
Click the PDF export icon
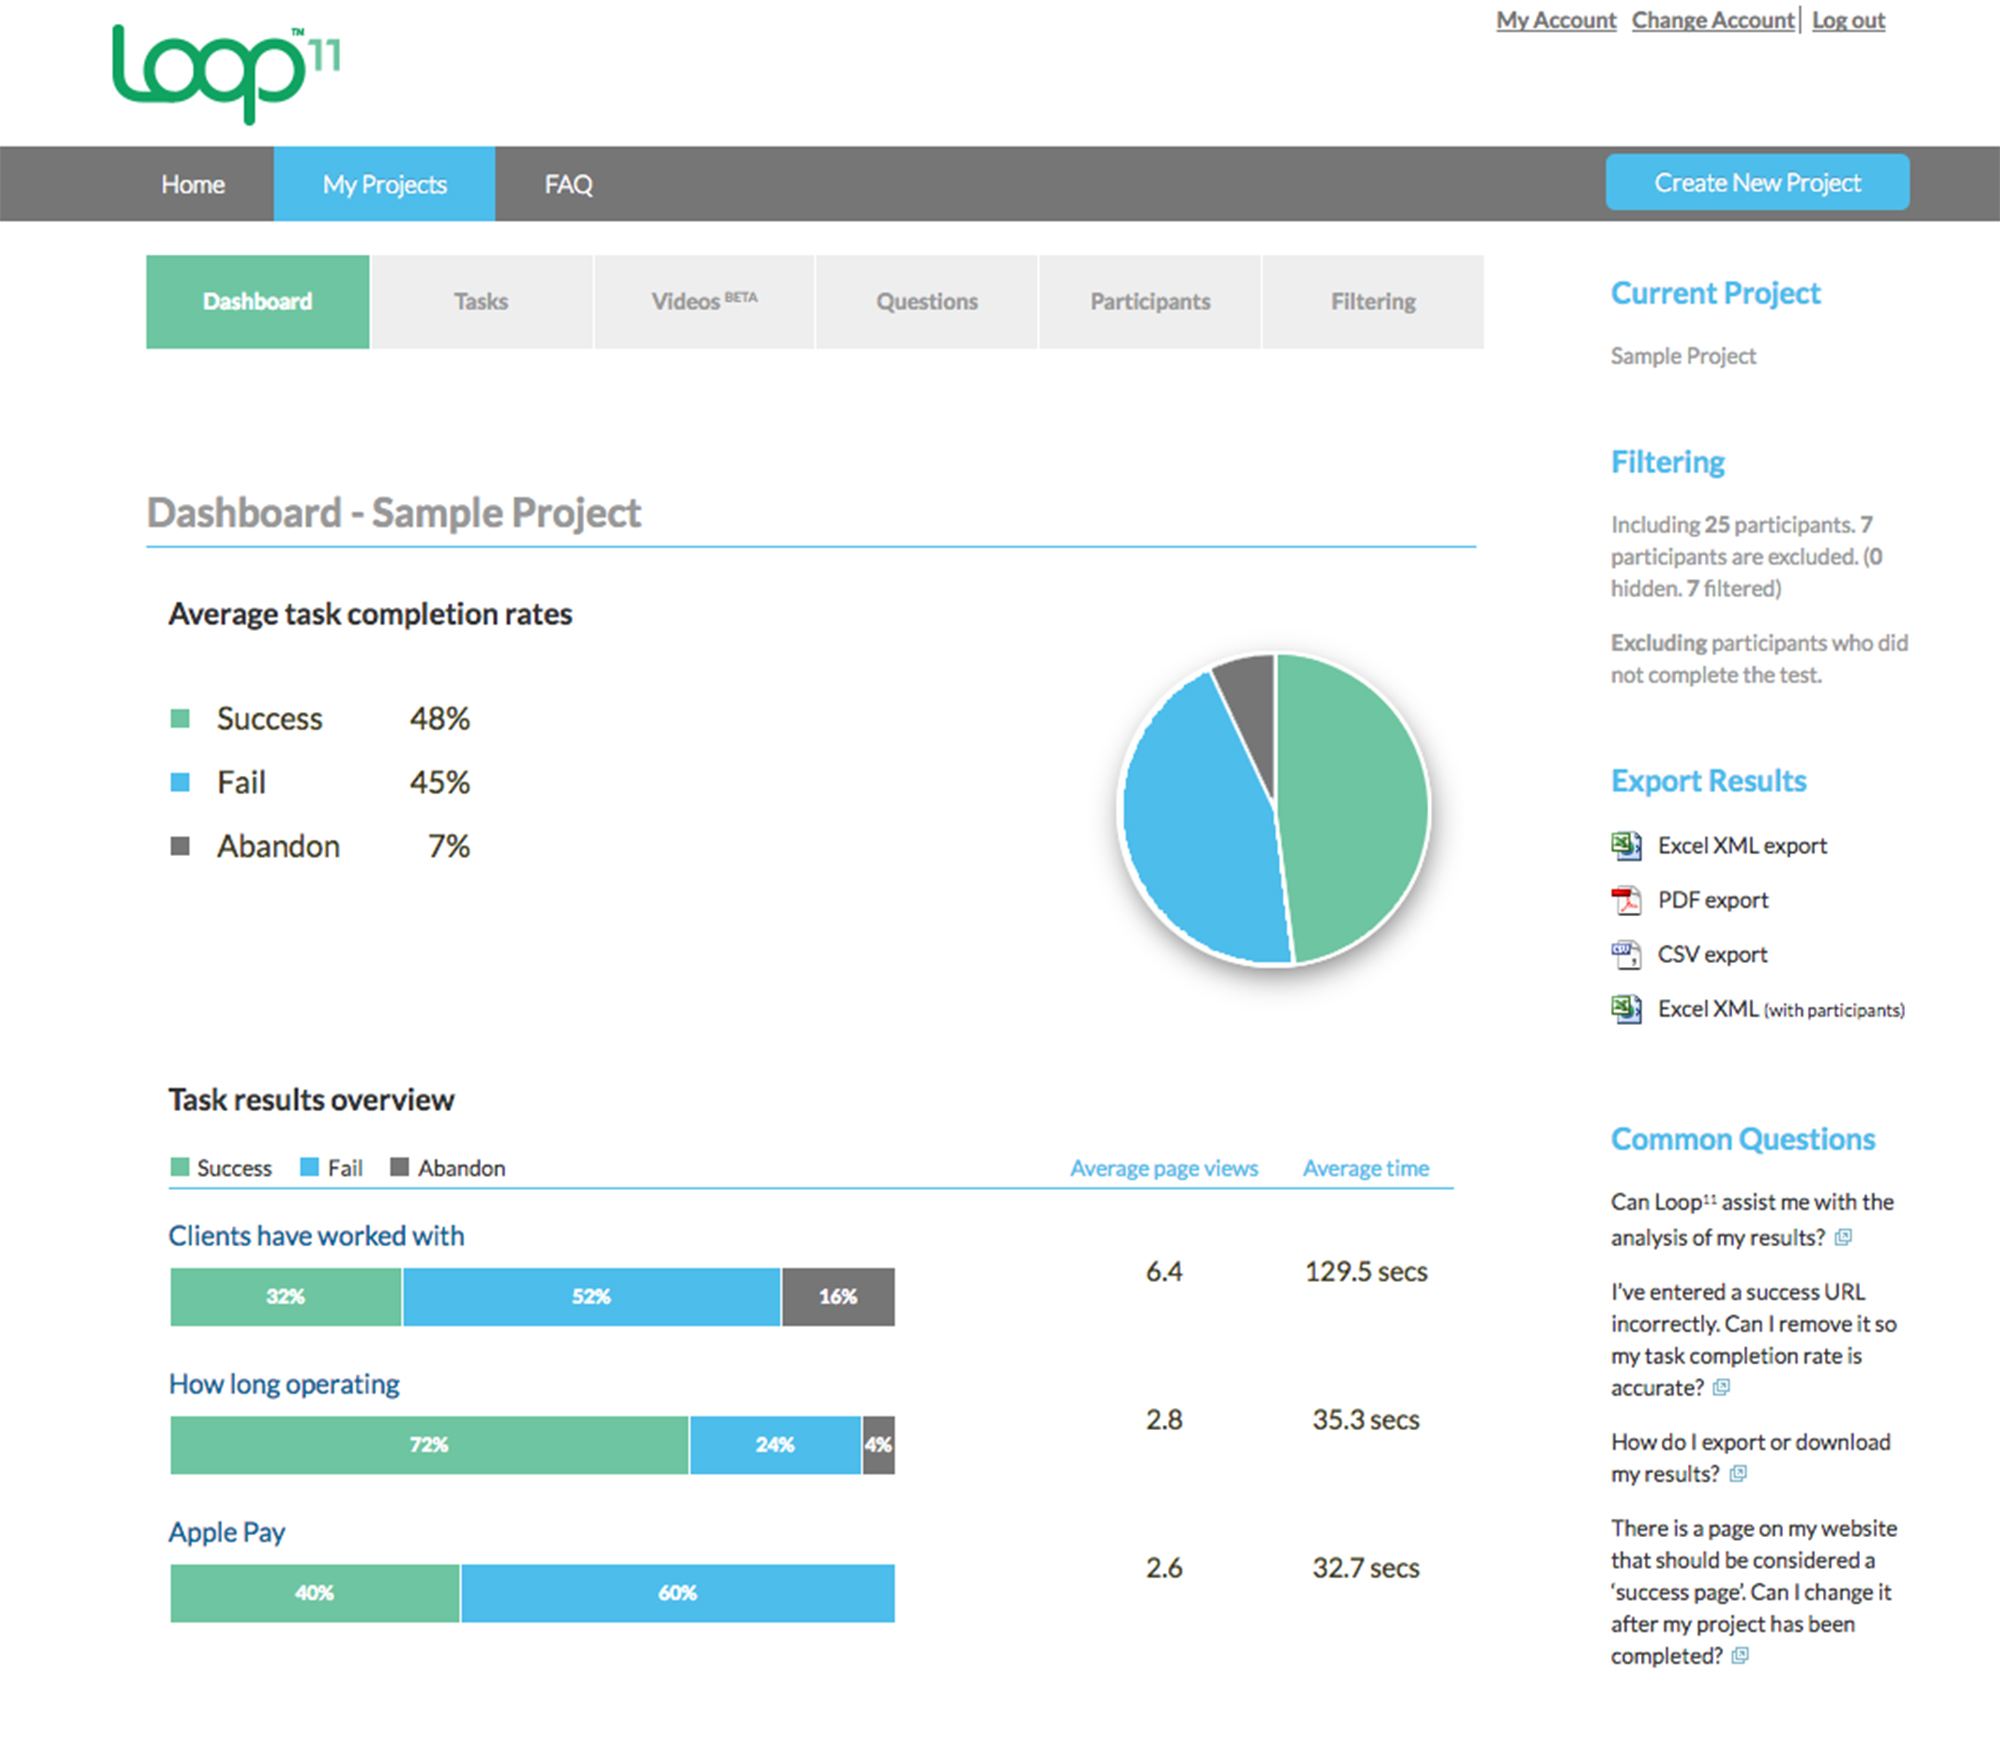(x=1625, y=900)
